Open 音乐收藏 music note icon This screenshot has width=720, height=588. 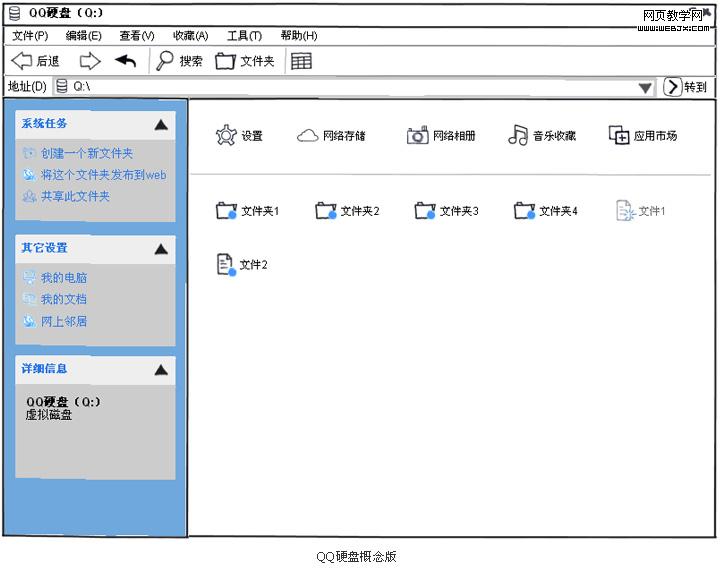pos(517,136)
